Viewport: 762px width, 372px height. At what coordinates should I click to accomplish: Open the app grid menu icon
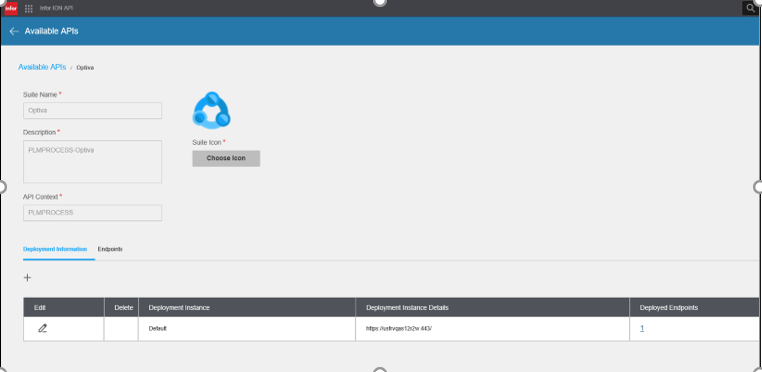(x=29, y=8)
